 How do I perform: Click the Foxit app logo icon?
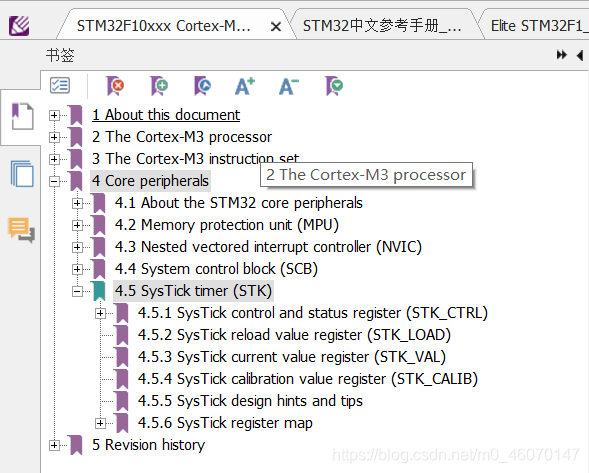coord(19,26)
